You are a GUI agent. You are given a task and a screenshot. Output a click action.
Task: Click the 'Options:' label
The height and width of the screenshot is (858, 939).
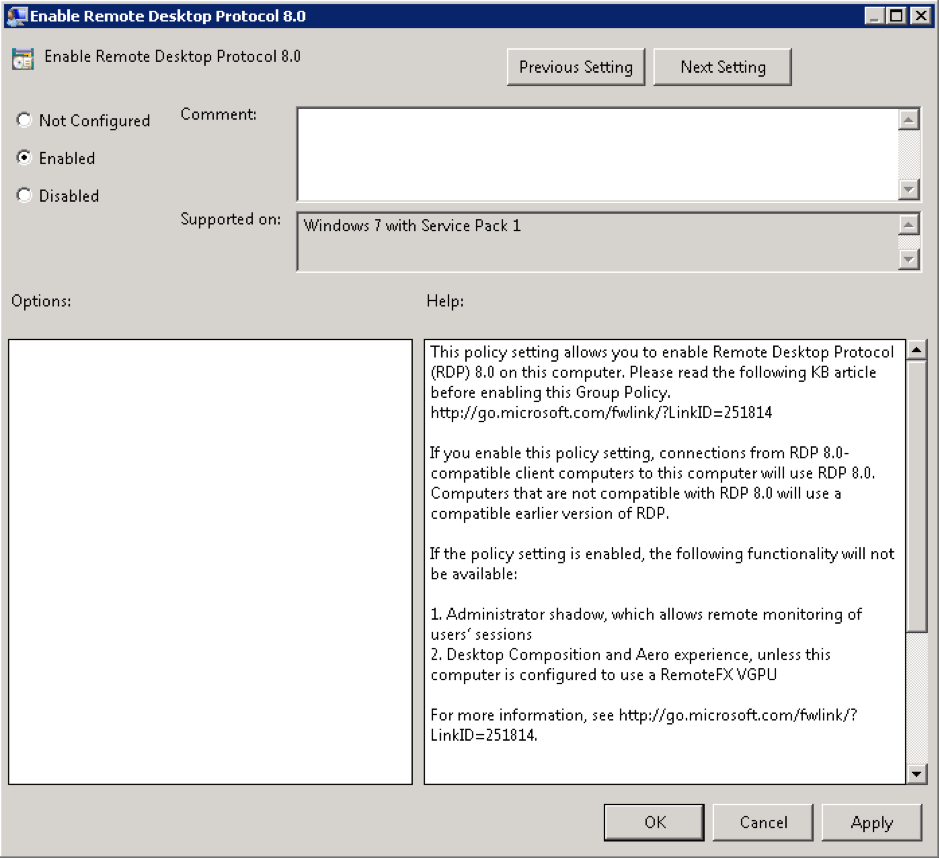pos(41,301)
